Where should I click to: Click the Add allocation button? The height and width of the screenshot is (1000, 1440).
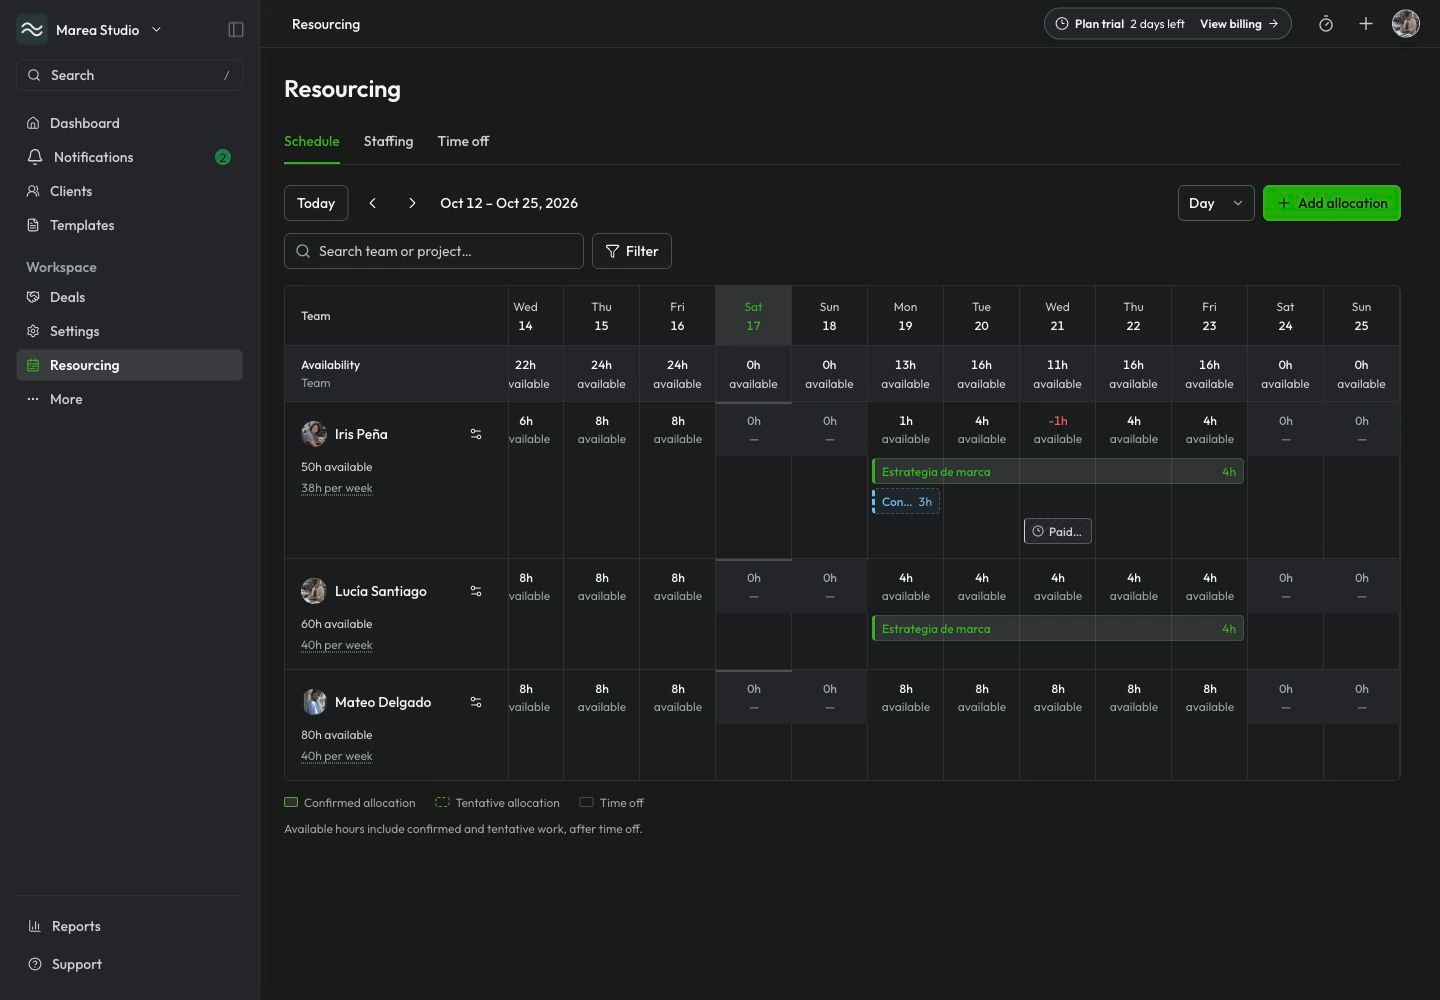[1332, 203]
